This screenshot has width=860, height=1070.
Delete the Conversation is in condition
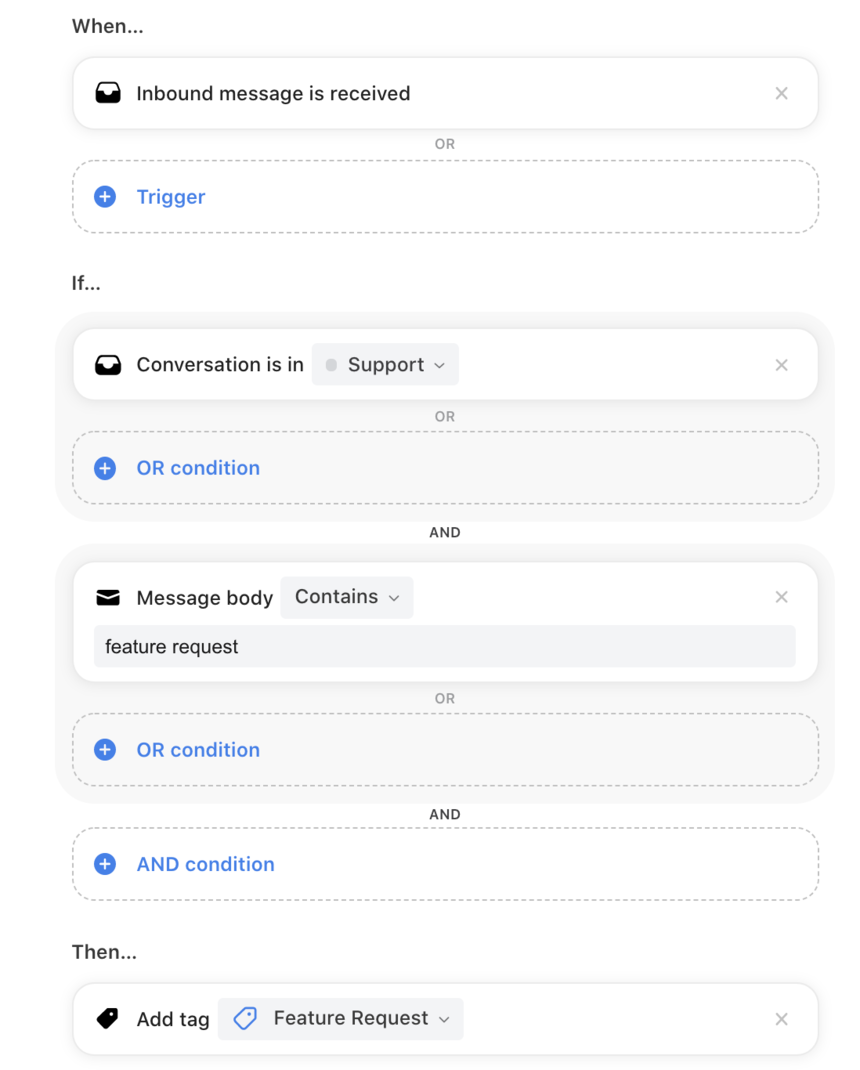click(782, 365)
